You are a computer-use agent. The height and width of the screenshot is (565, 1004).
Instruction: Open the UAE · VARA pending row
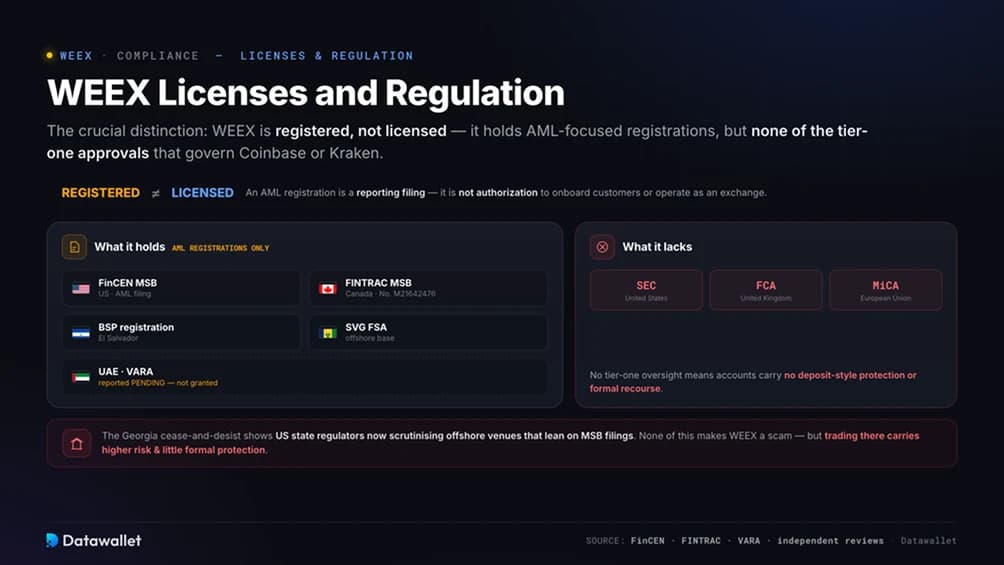[x=305, y=376]
